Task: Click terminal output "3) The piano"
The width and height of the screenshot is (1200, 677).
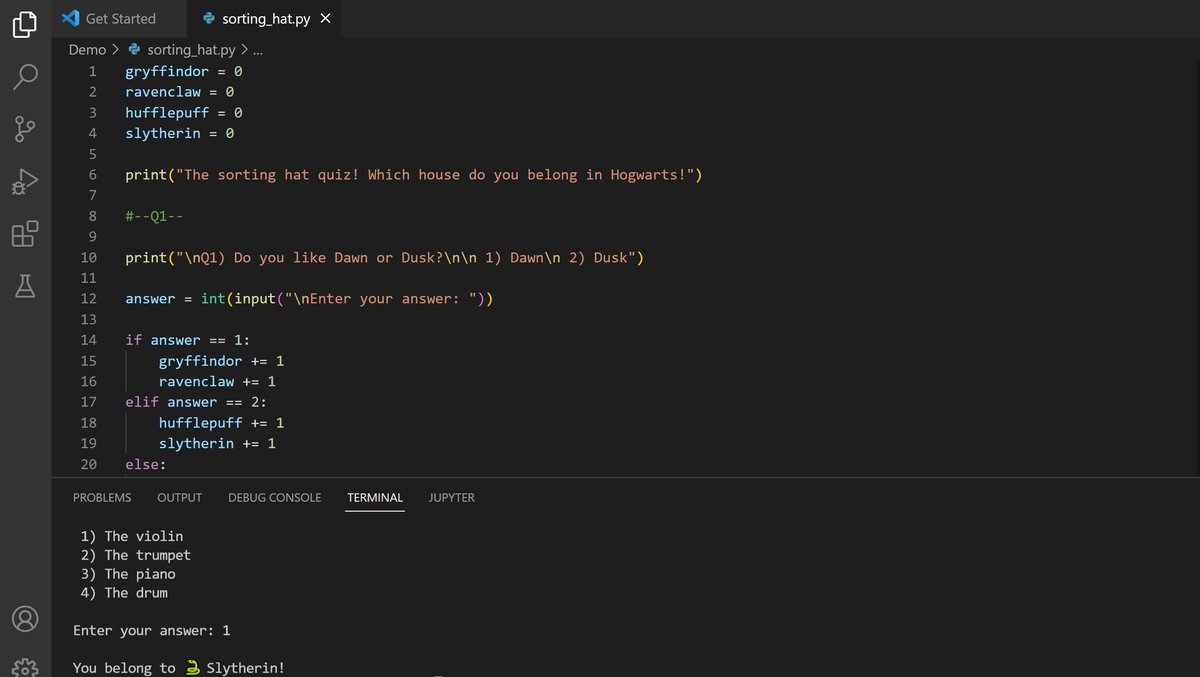Action: click(x=128, y=574)
